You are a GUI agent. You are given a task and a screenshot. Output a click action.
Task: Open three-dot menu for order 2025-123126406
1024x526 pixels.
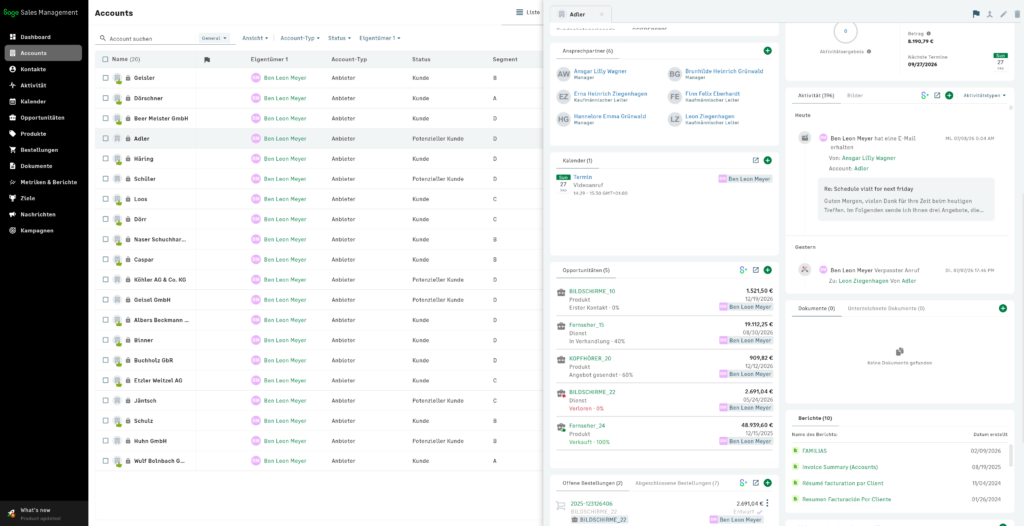click(767, 503)
